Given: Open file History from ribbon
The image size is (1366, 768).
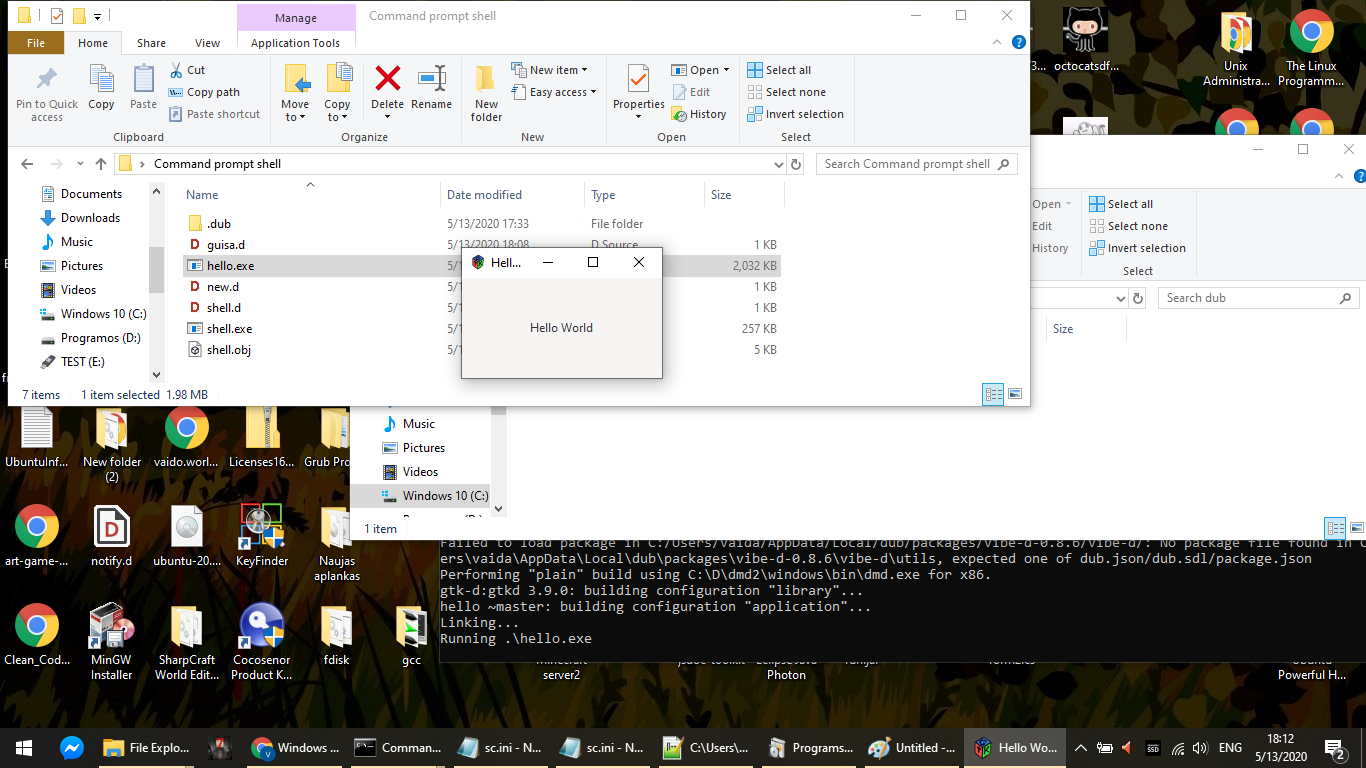Looking at the screenshot, I should tap(699, 114).
